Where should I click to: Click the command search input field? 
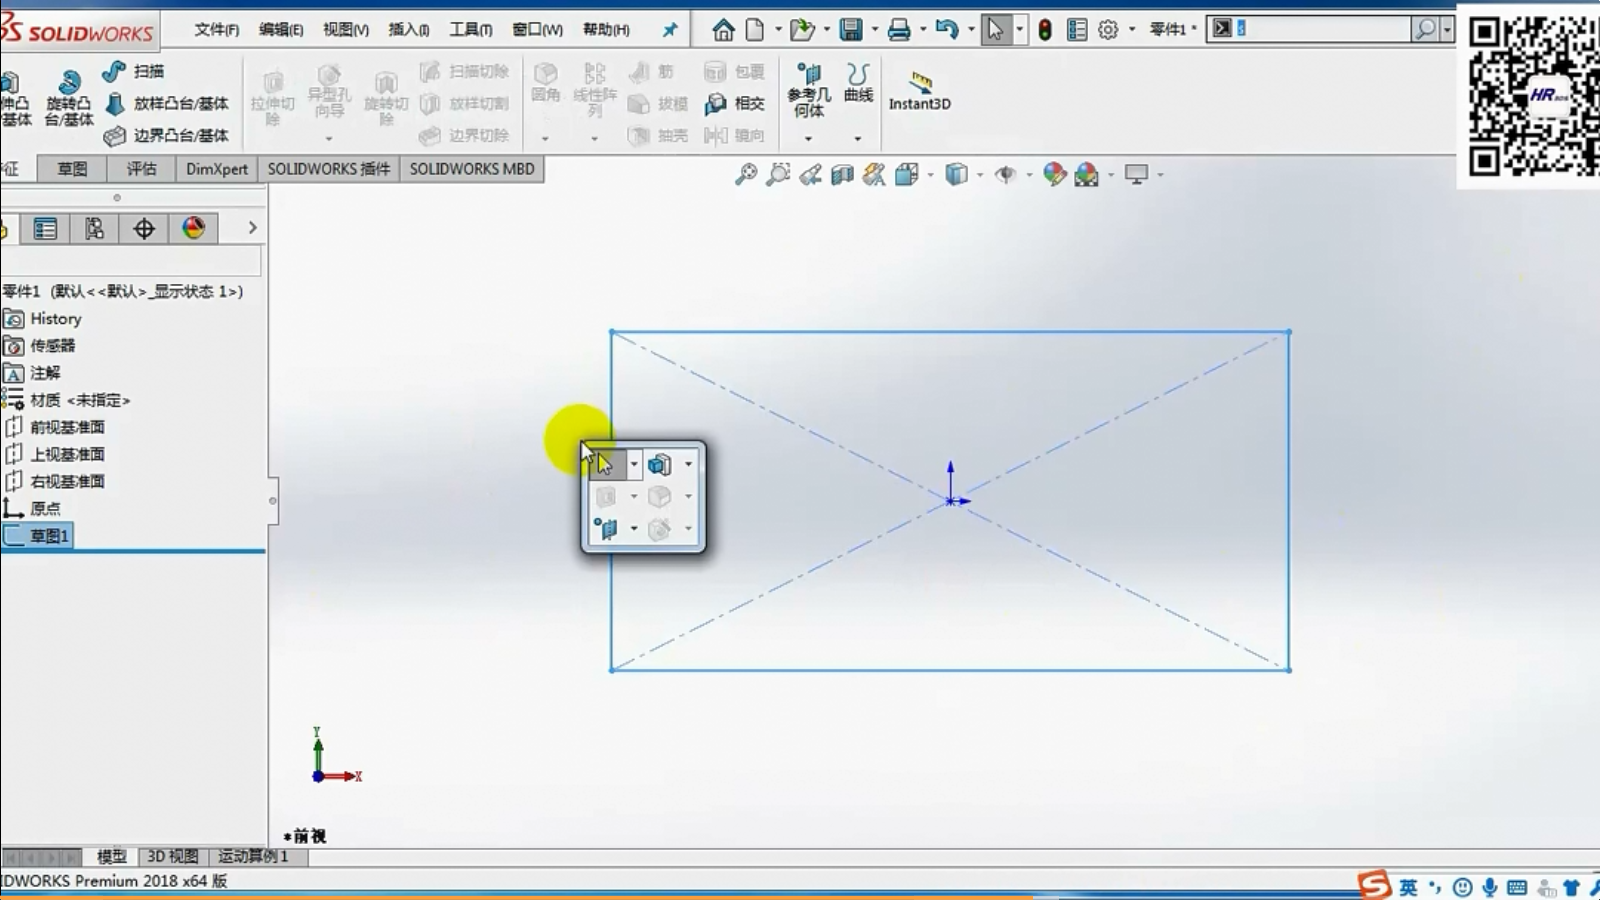[1320, 29]
